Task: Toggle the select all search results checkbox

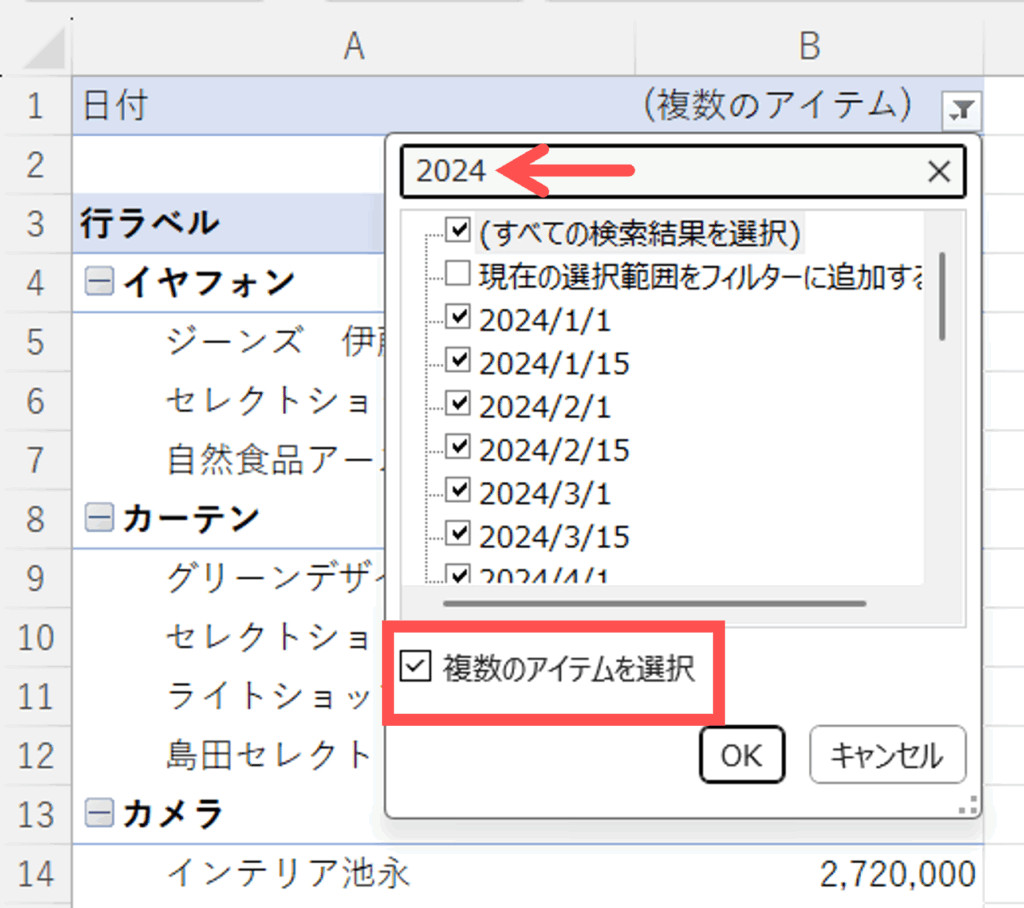Action: pos(458,231)
